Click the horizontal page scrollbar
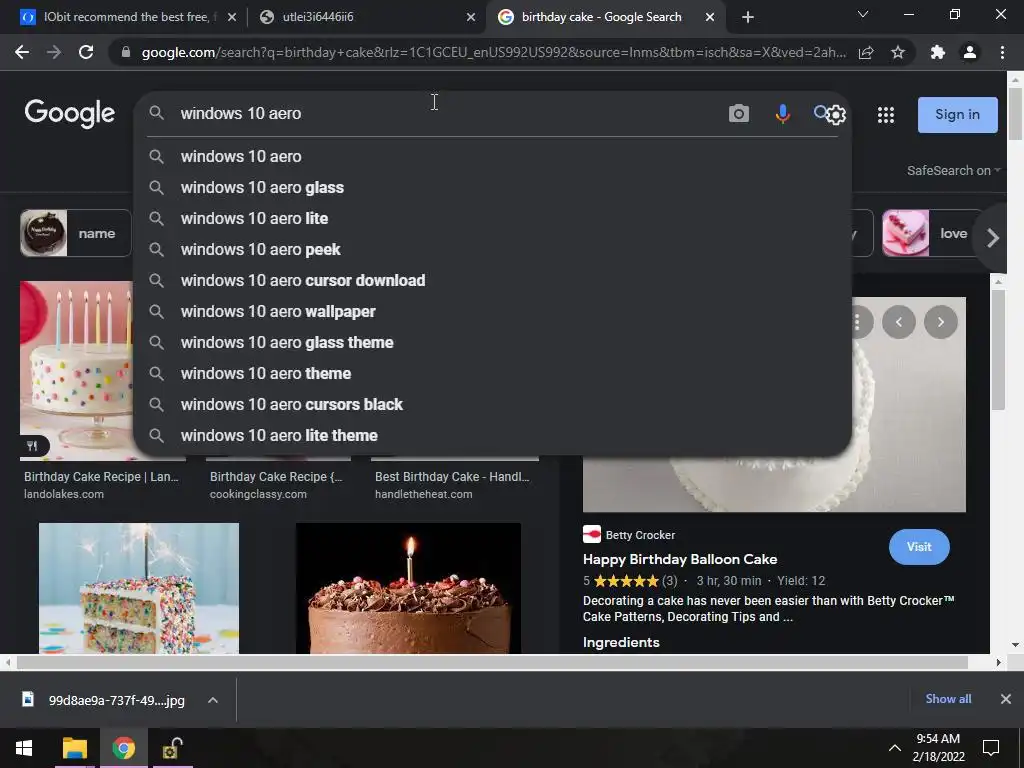The height and width of the screenshot is (768, 1024). [x=492, y=662]
